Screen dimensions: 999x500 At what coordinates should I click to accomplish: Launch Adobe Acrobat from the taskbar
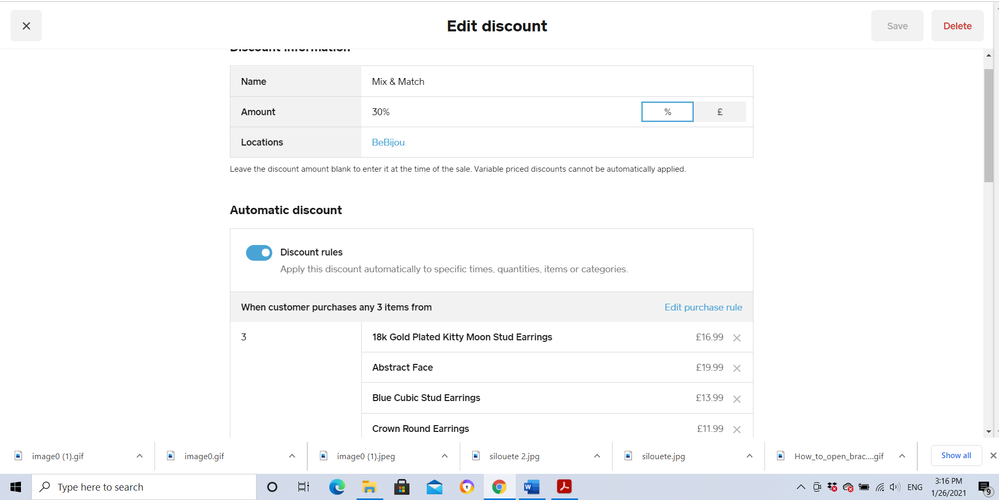[x=564, y=487]
